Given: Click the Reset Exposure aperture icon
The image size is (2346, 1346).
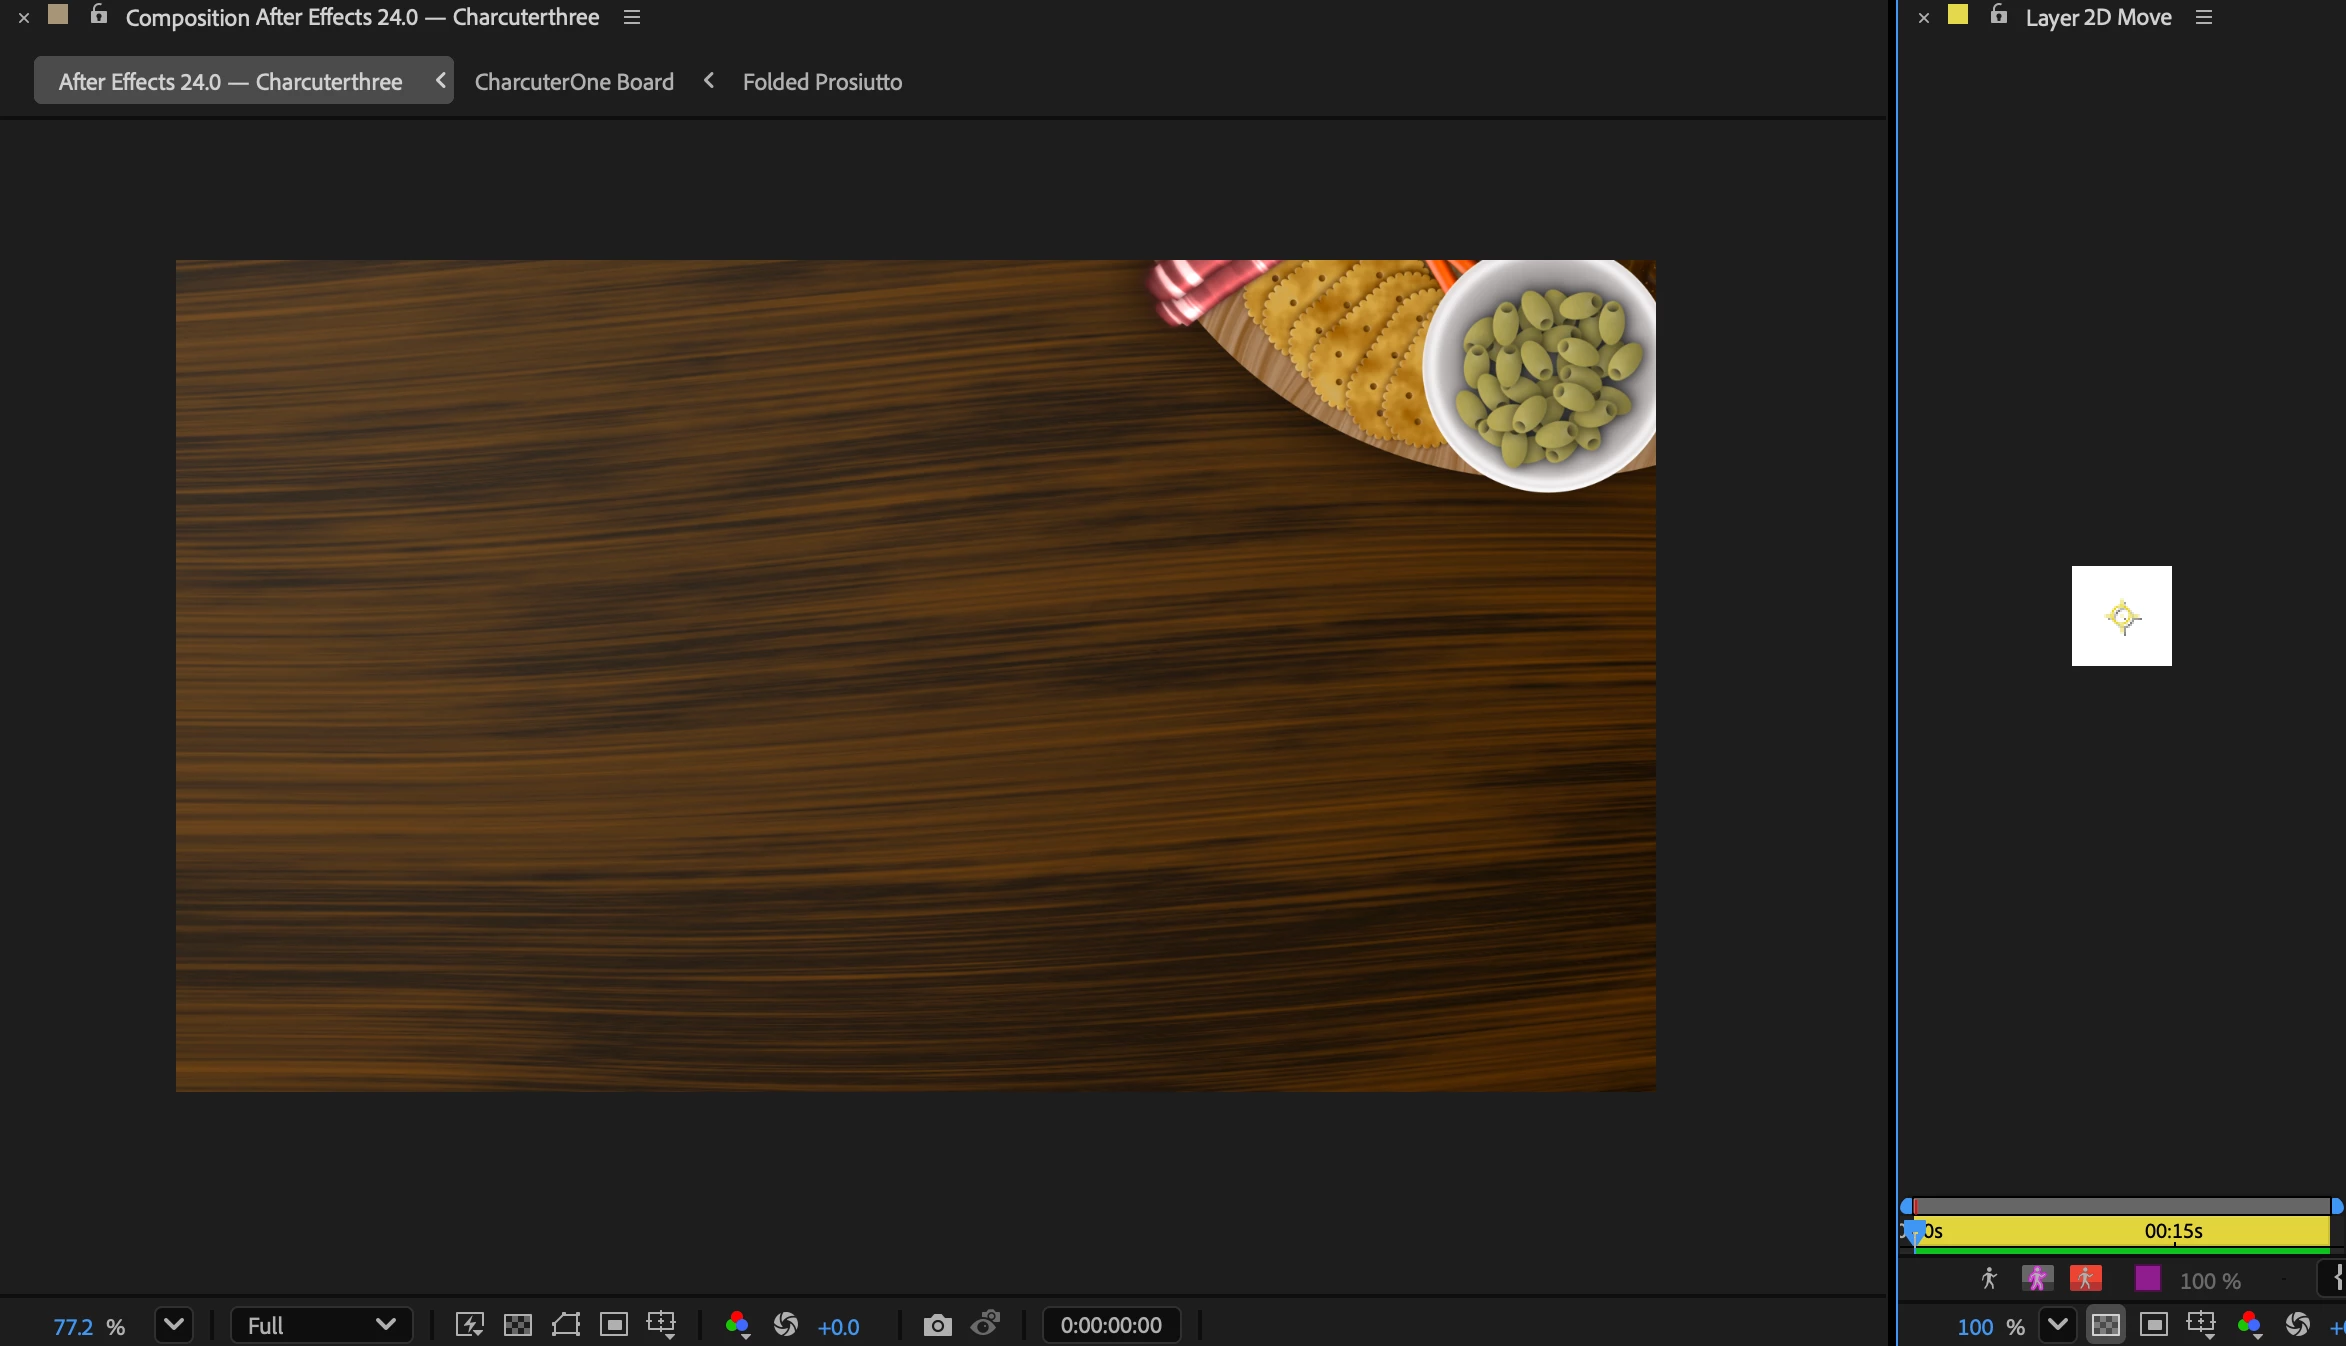Looking at the screenshot, I should [786, 1325].
